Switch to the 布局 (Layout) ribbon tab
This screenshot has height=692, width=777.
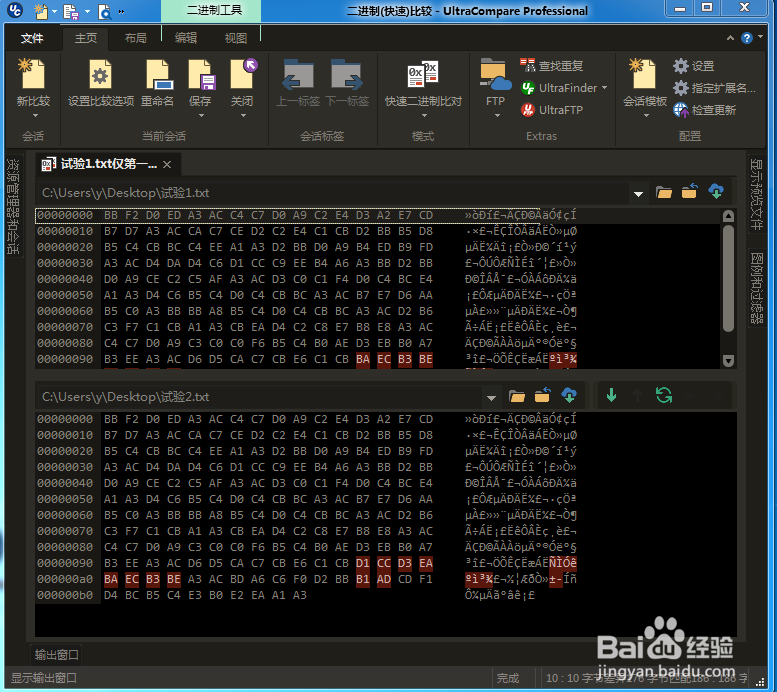135,38
